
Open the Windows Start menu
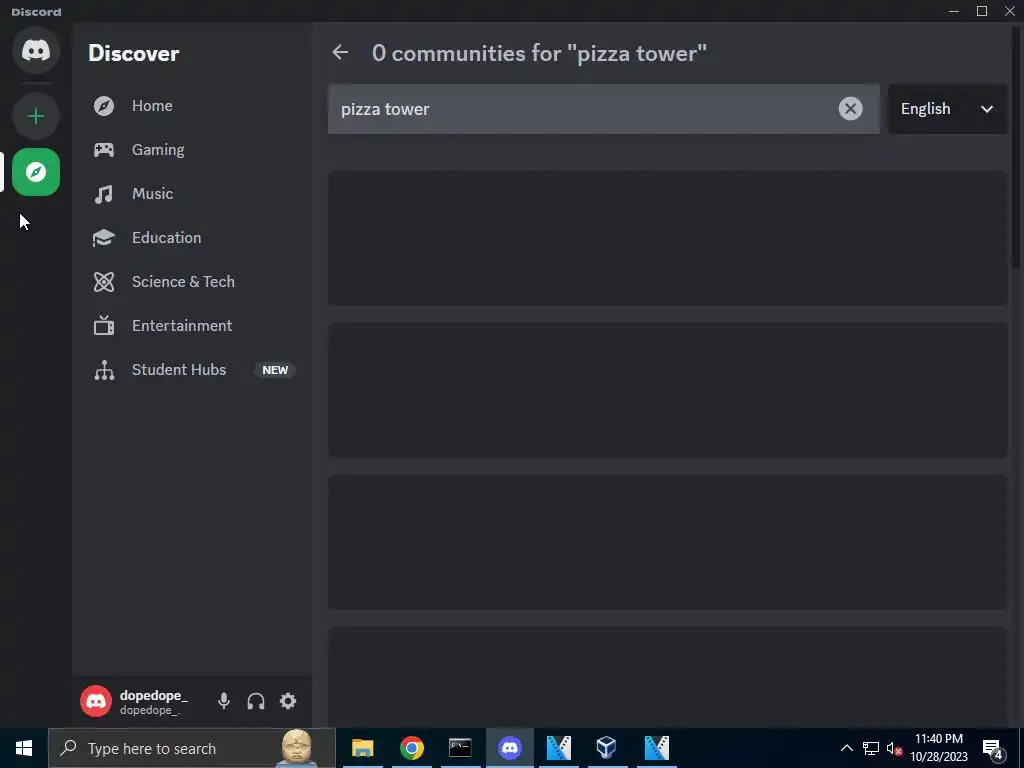click(x=24, y=748)
